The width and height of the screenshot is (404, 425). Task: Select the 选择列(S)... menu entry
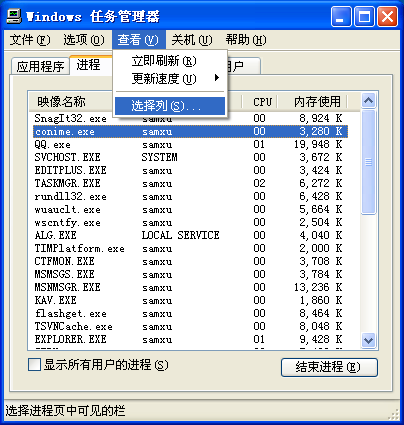click(x=170, y=106)
